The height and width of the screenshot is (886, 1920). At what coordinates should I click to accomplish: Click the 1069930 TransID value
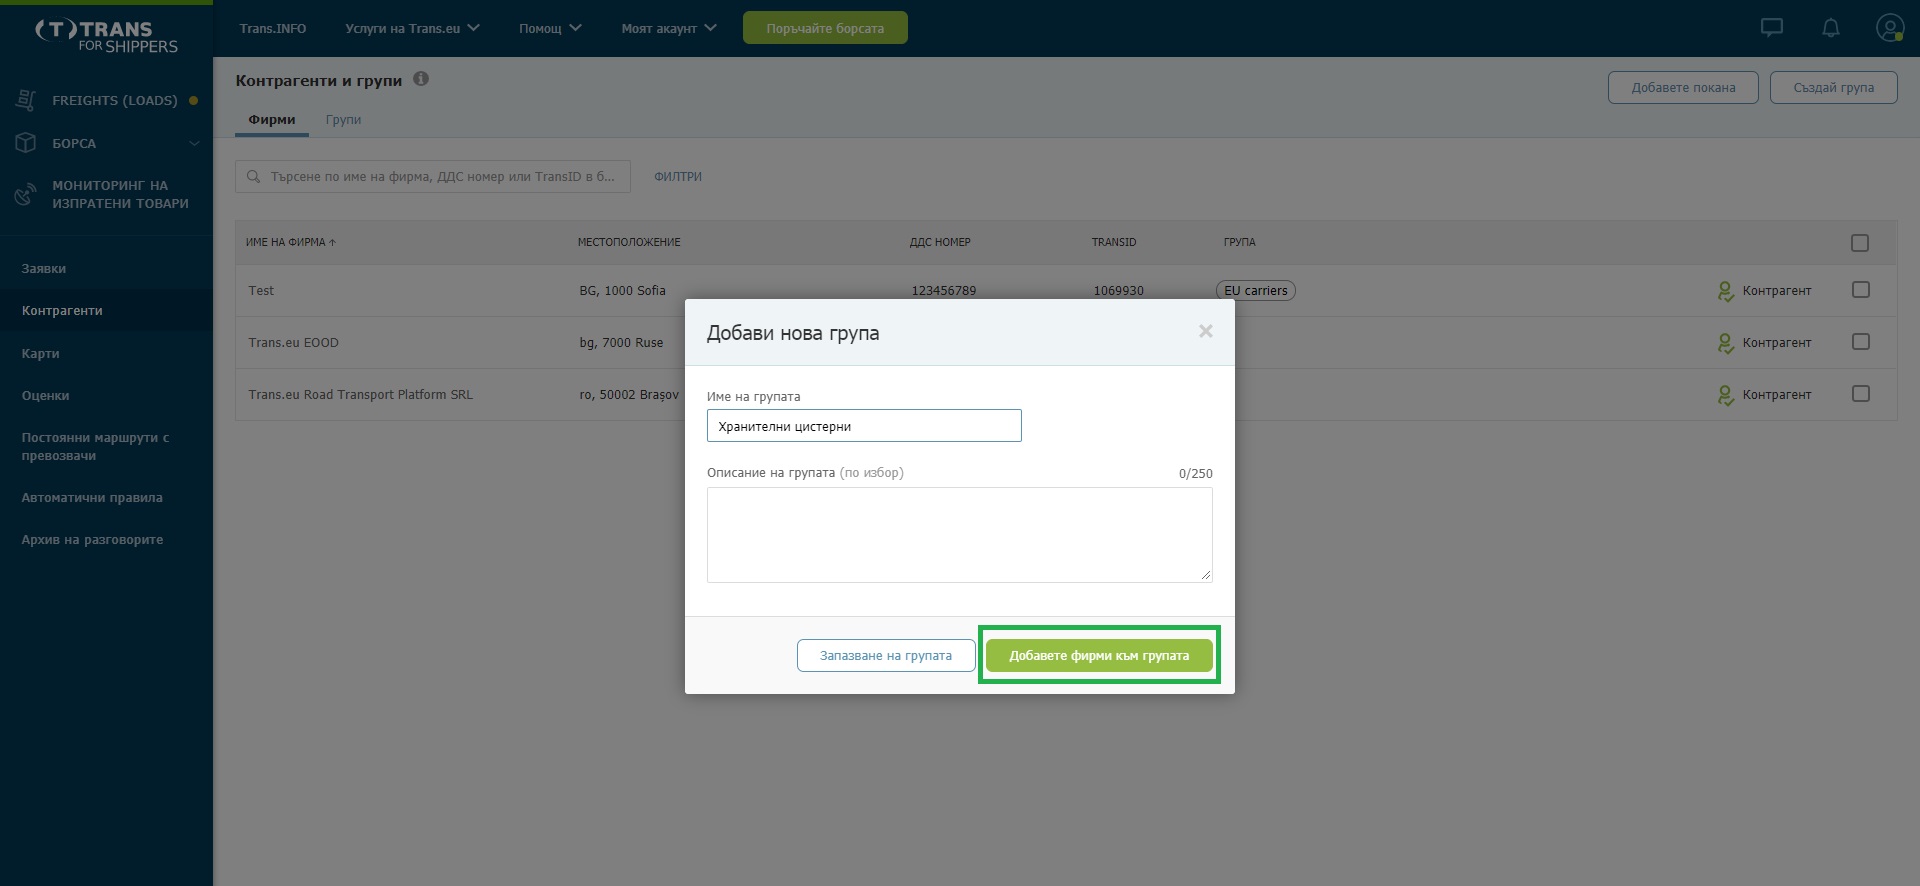(1118, 290)
